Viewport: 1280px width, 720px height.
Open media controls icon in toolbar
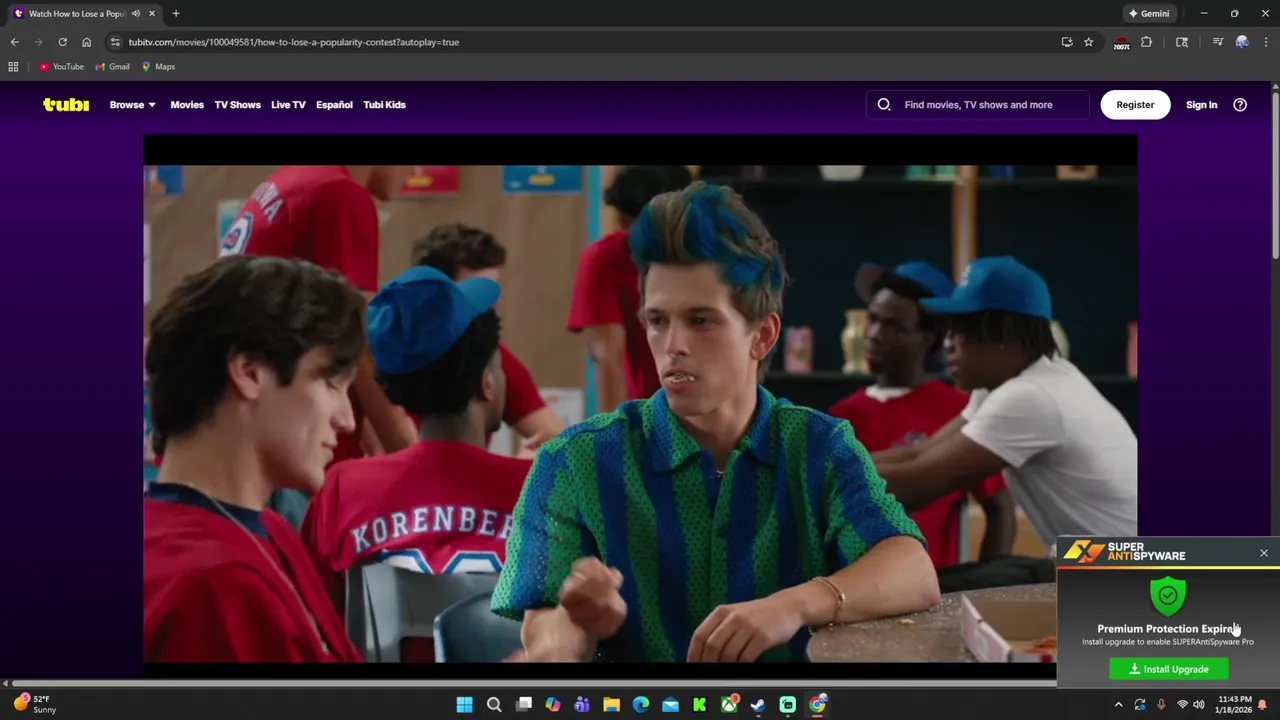coord(1218,42)
